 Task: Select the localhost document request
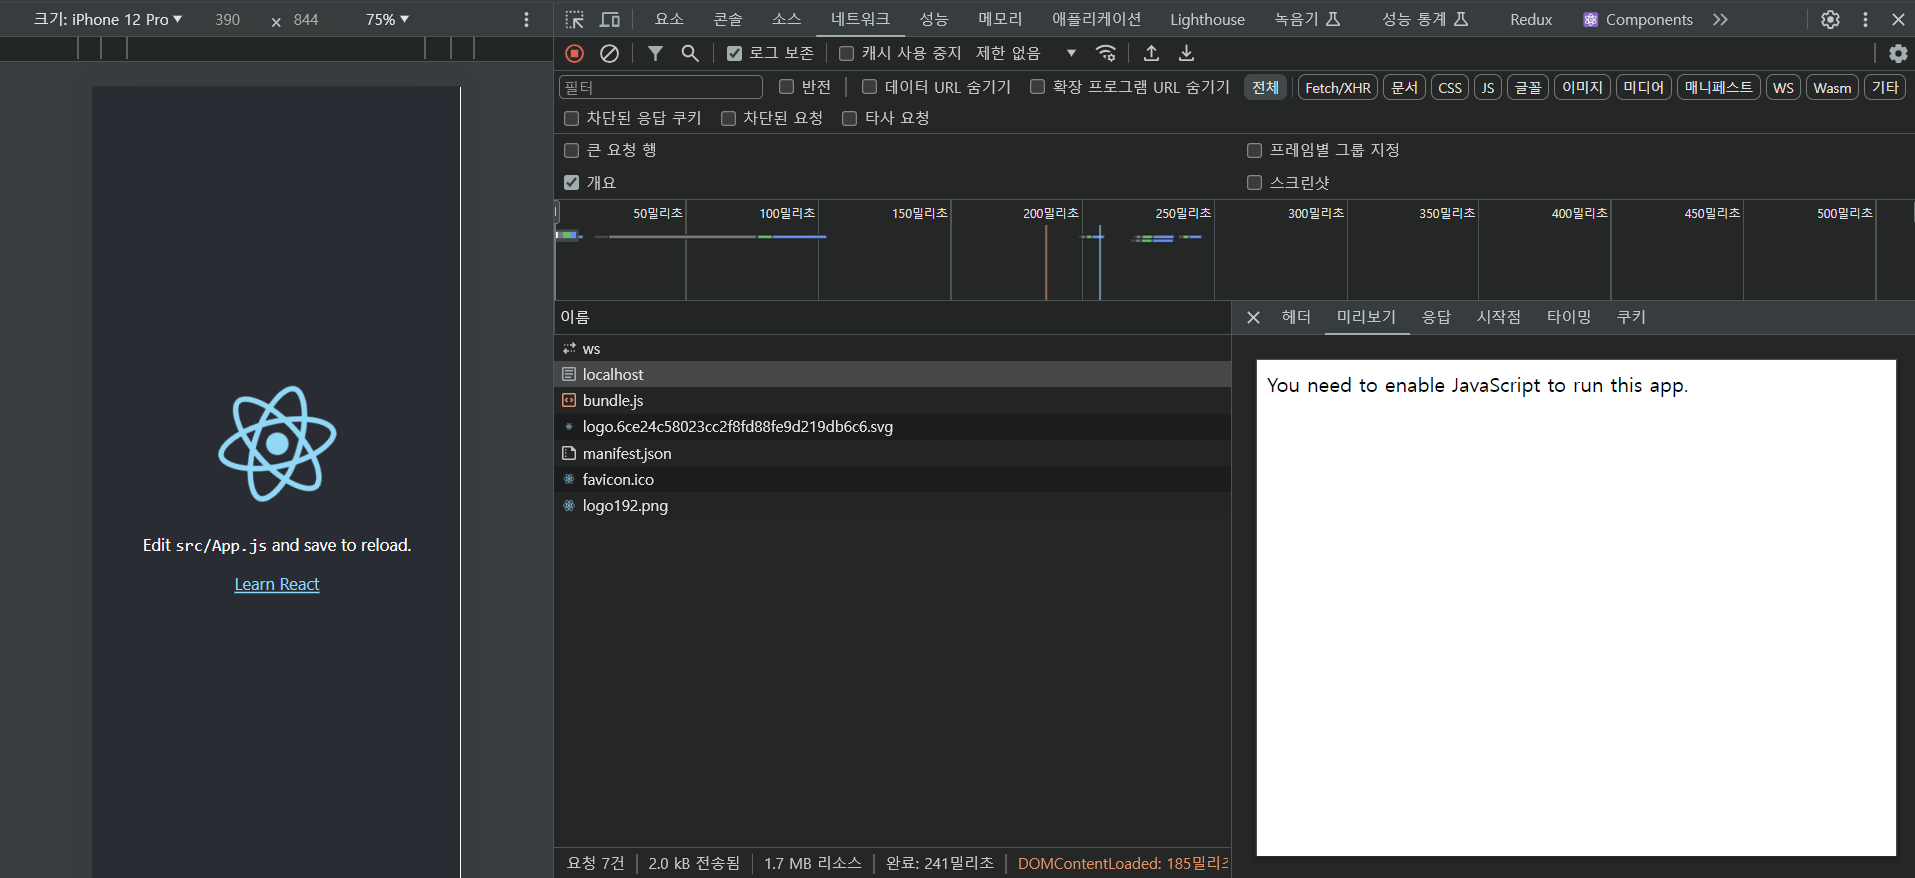[892, 374]
